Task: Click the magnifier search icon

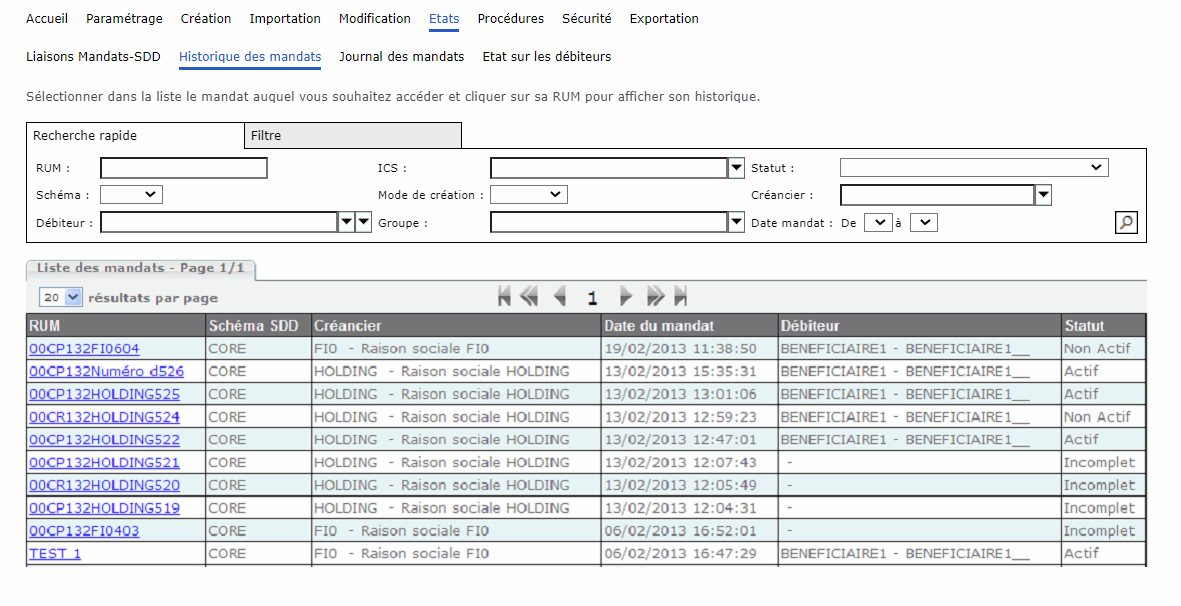Action: pos(1126,222)
